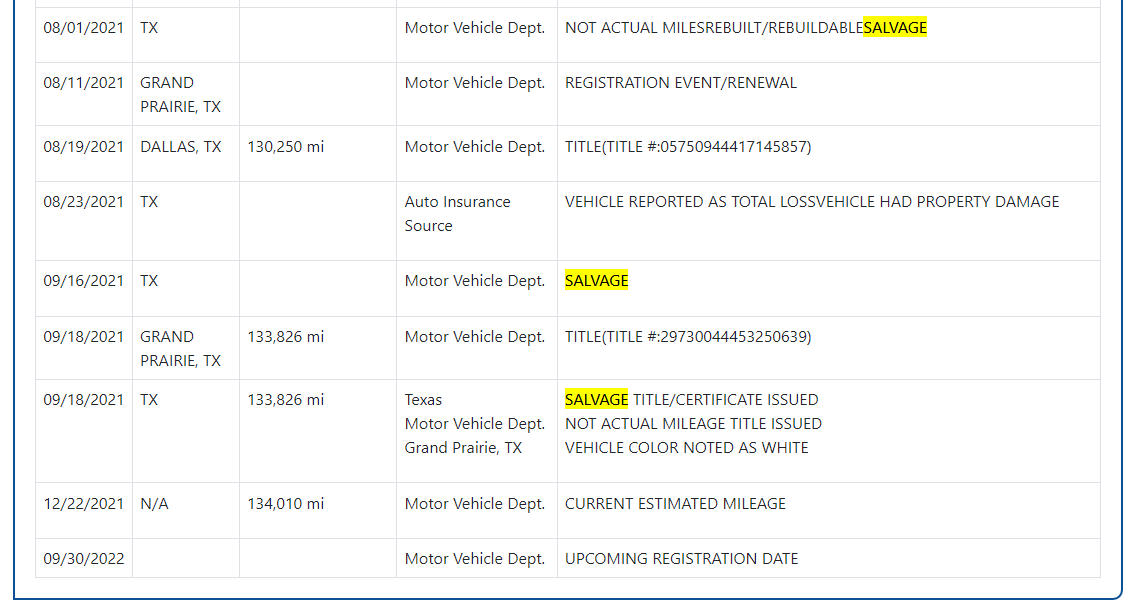Click TITLE #:29730044453250639 entry
This screenshot has height=616, width=1134.
[x=688, y=337]
